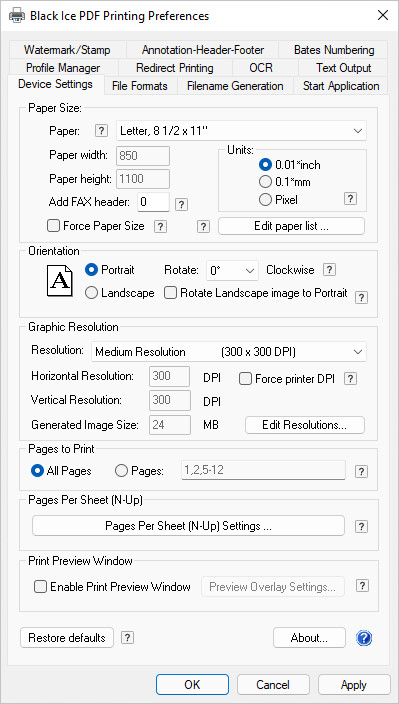
Task: Click Restore defaults button
Action: pos(67,638)
